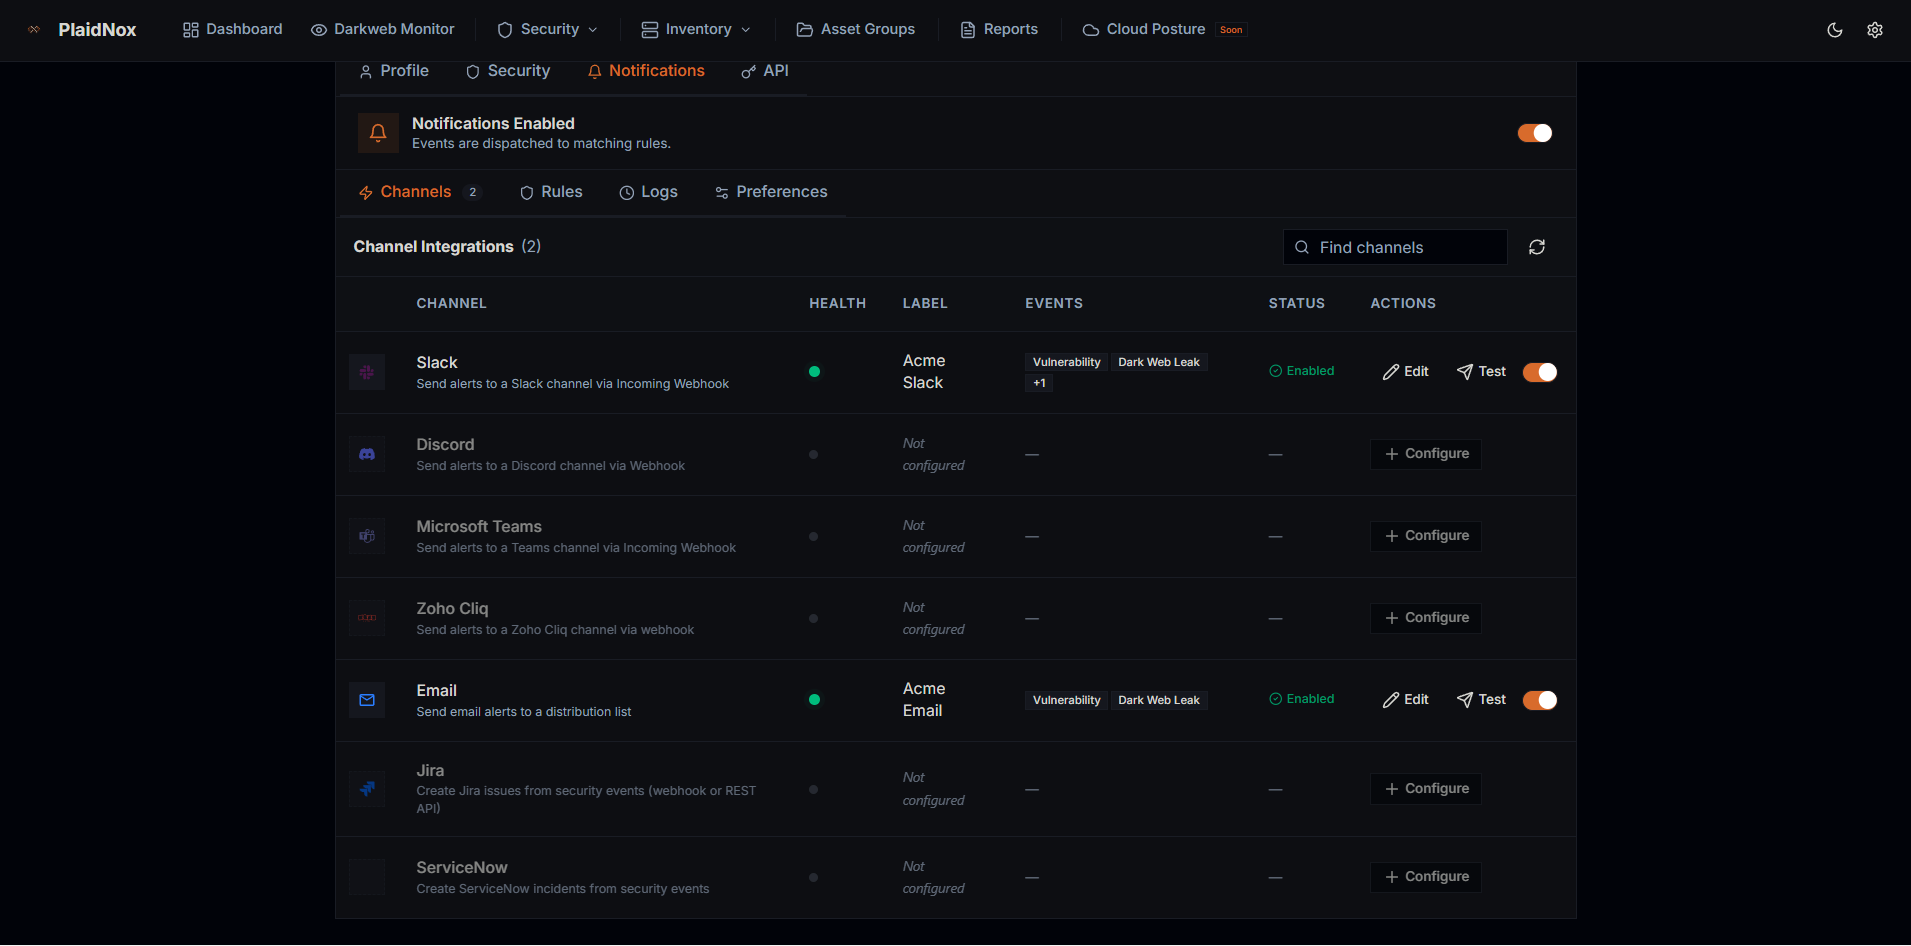This screenshot has width=1911, height=946.
Task: Expand the Inventory dropdown menu
Action: tap(696, 30)
